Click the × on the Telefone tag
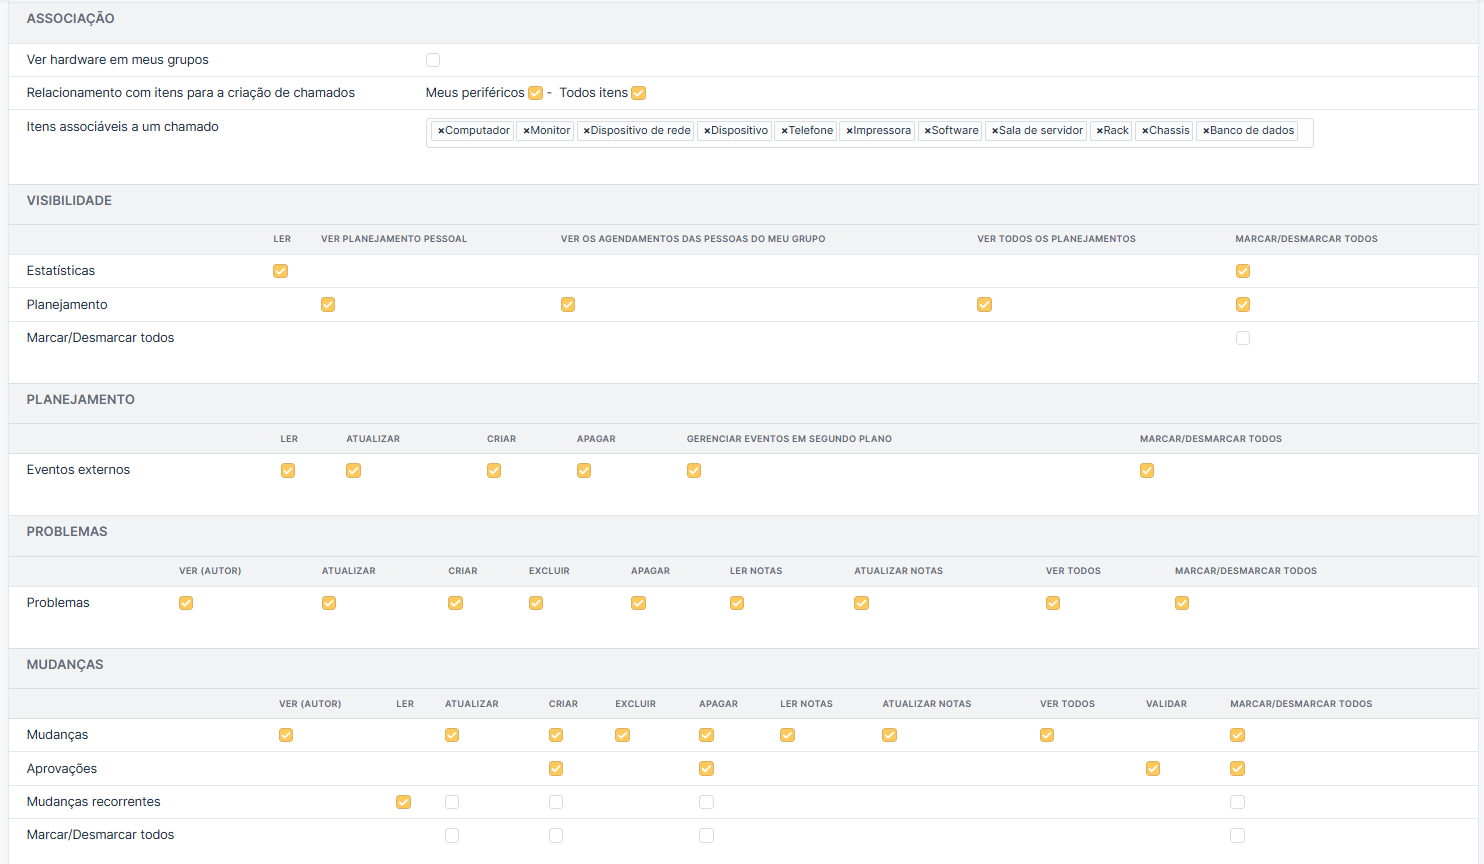Viewport: 1484px width, 864px height. tap(785, 131)
